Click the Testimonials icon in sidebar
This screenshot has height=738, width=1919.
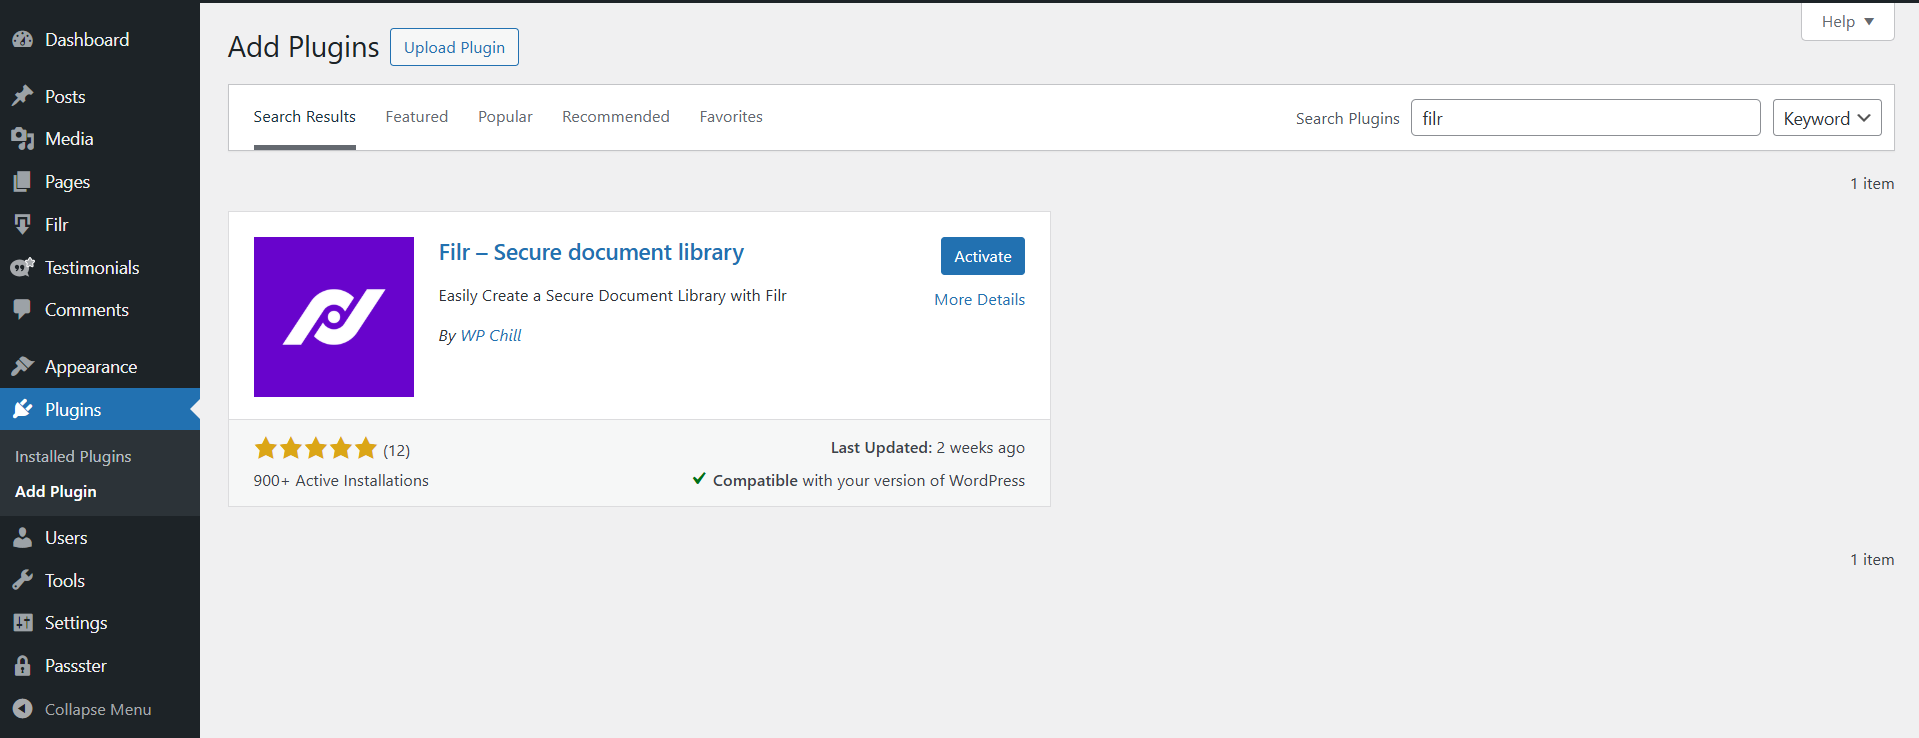pos(23,267)
